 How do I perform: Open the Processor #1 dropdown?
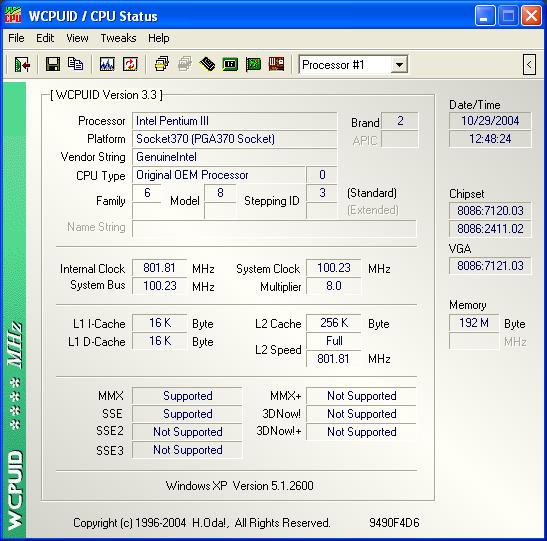coord(399,65)
